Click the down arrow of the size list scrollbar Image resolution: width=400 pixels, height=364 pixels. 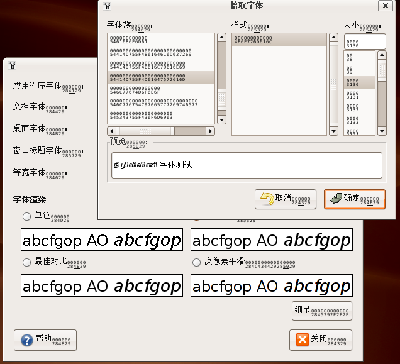tap(382, 131)
